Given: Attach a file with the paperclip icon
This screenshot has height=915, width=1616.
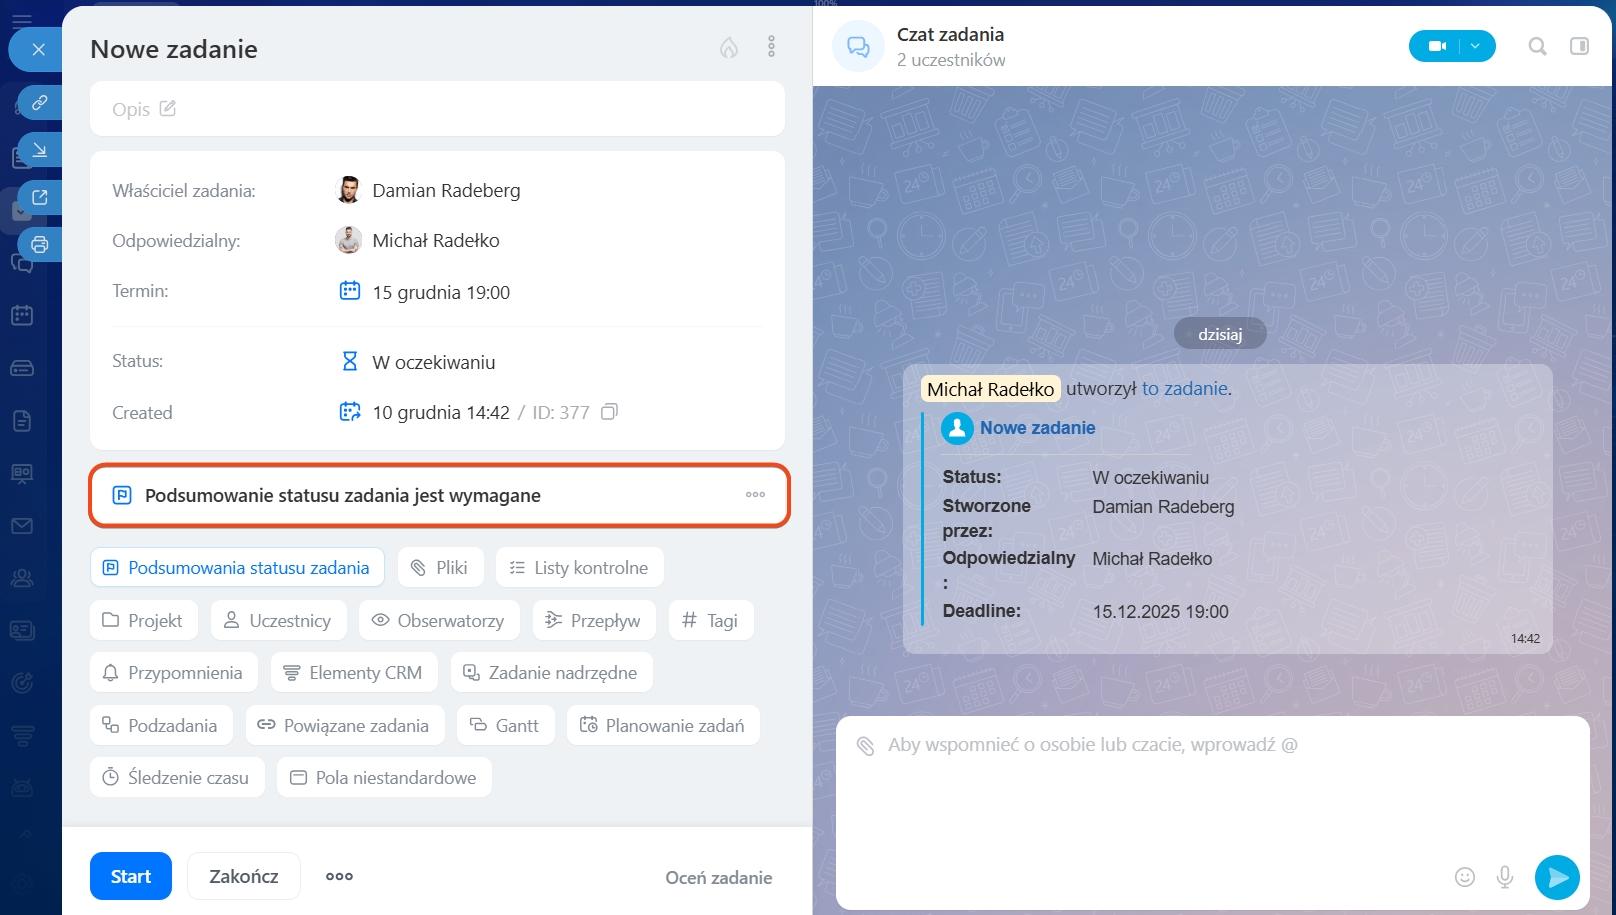Looking at the screenshot, I should point(866,745).
